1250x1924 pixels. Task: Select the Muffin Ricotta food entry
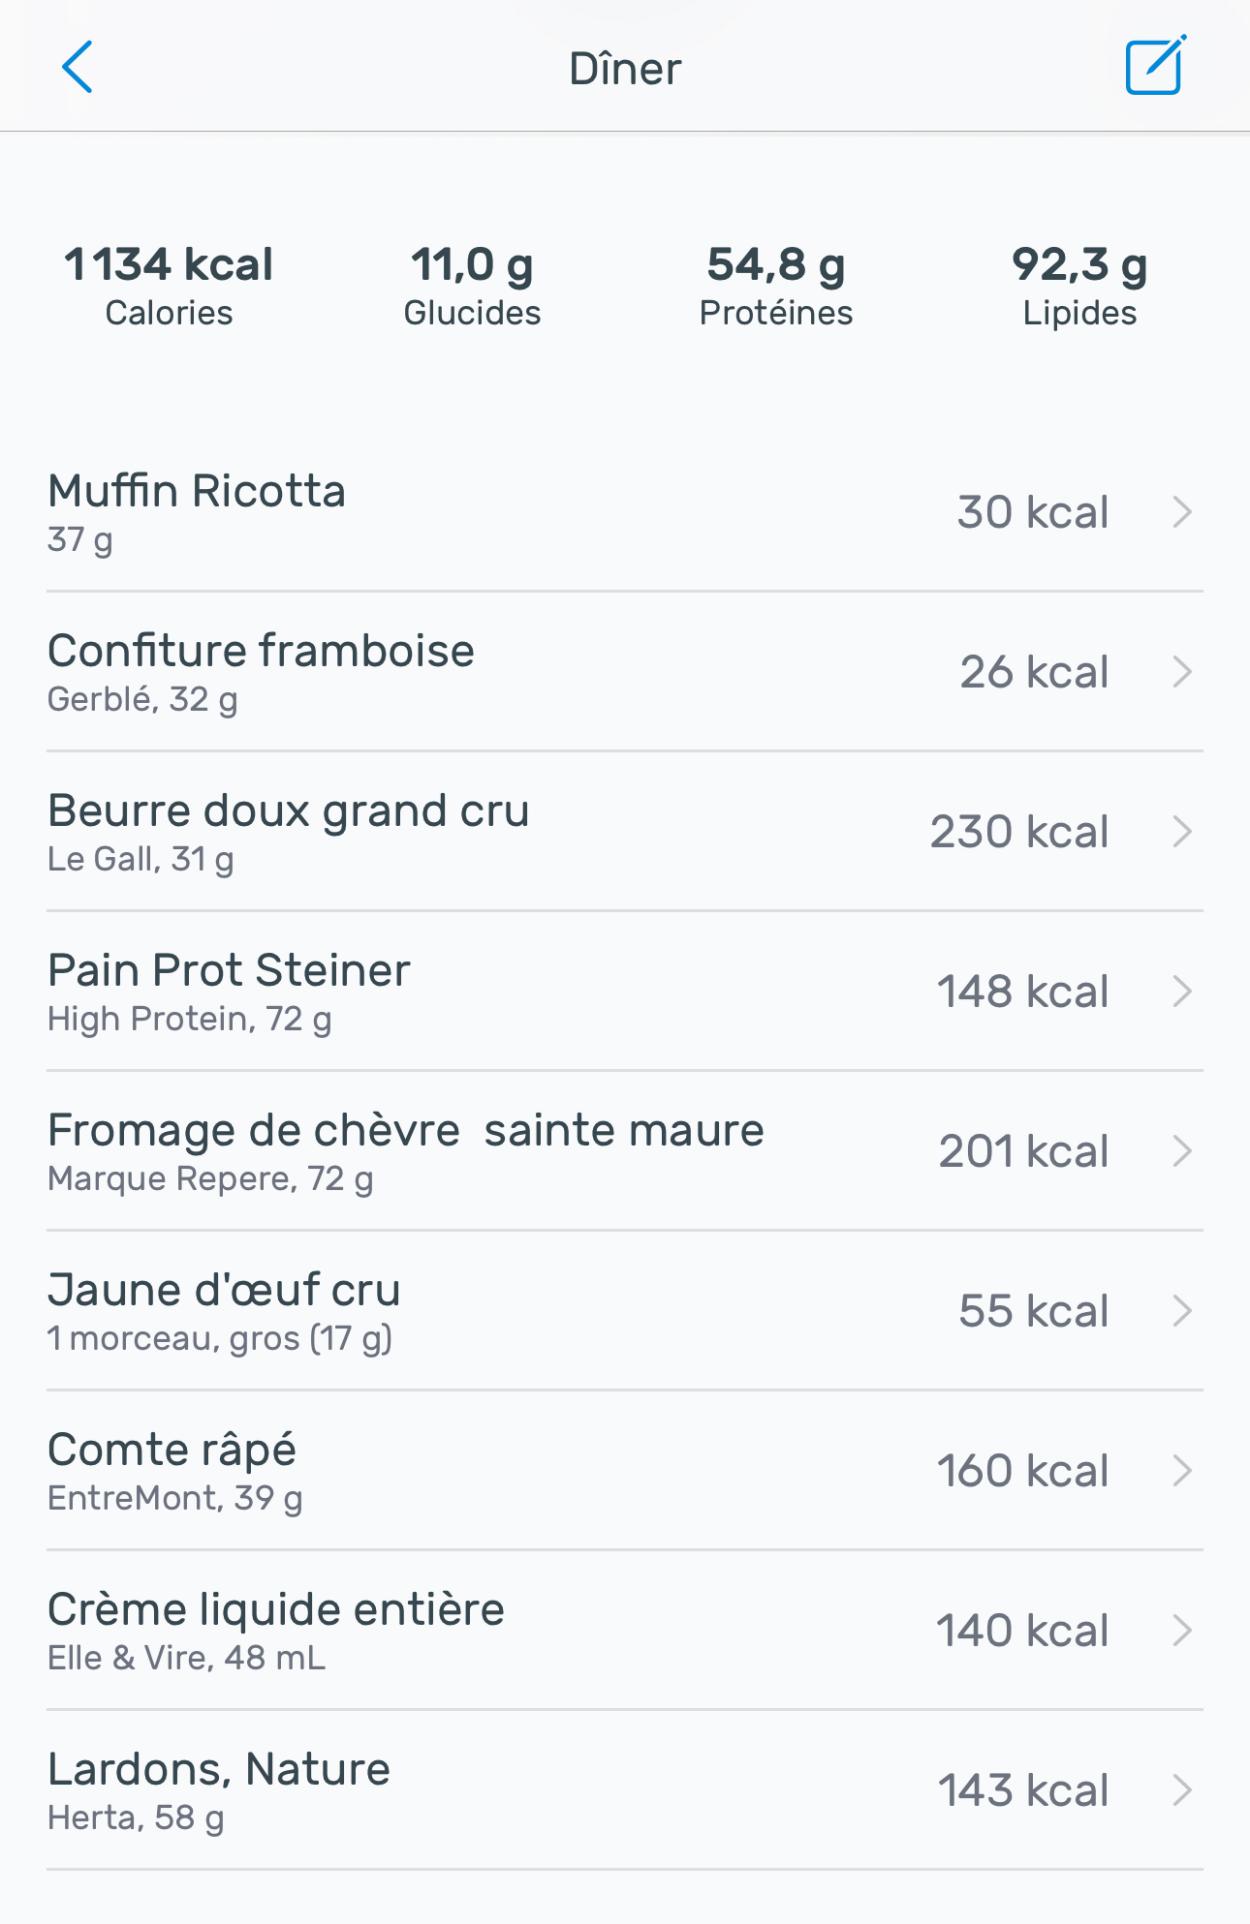pyautogui.click(x=197, y=492)
